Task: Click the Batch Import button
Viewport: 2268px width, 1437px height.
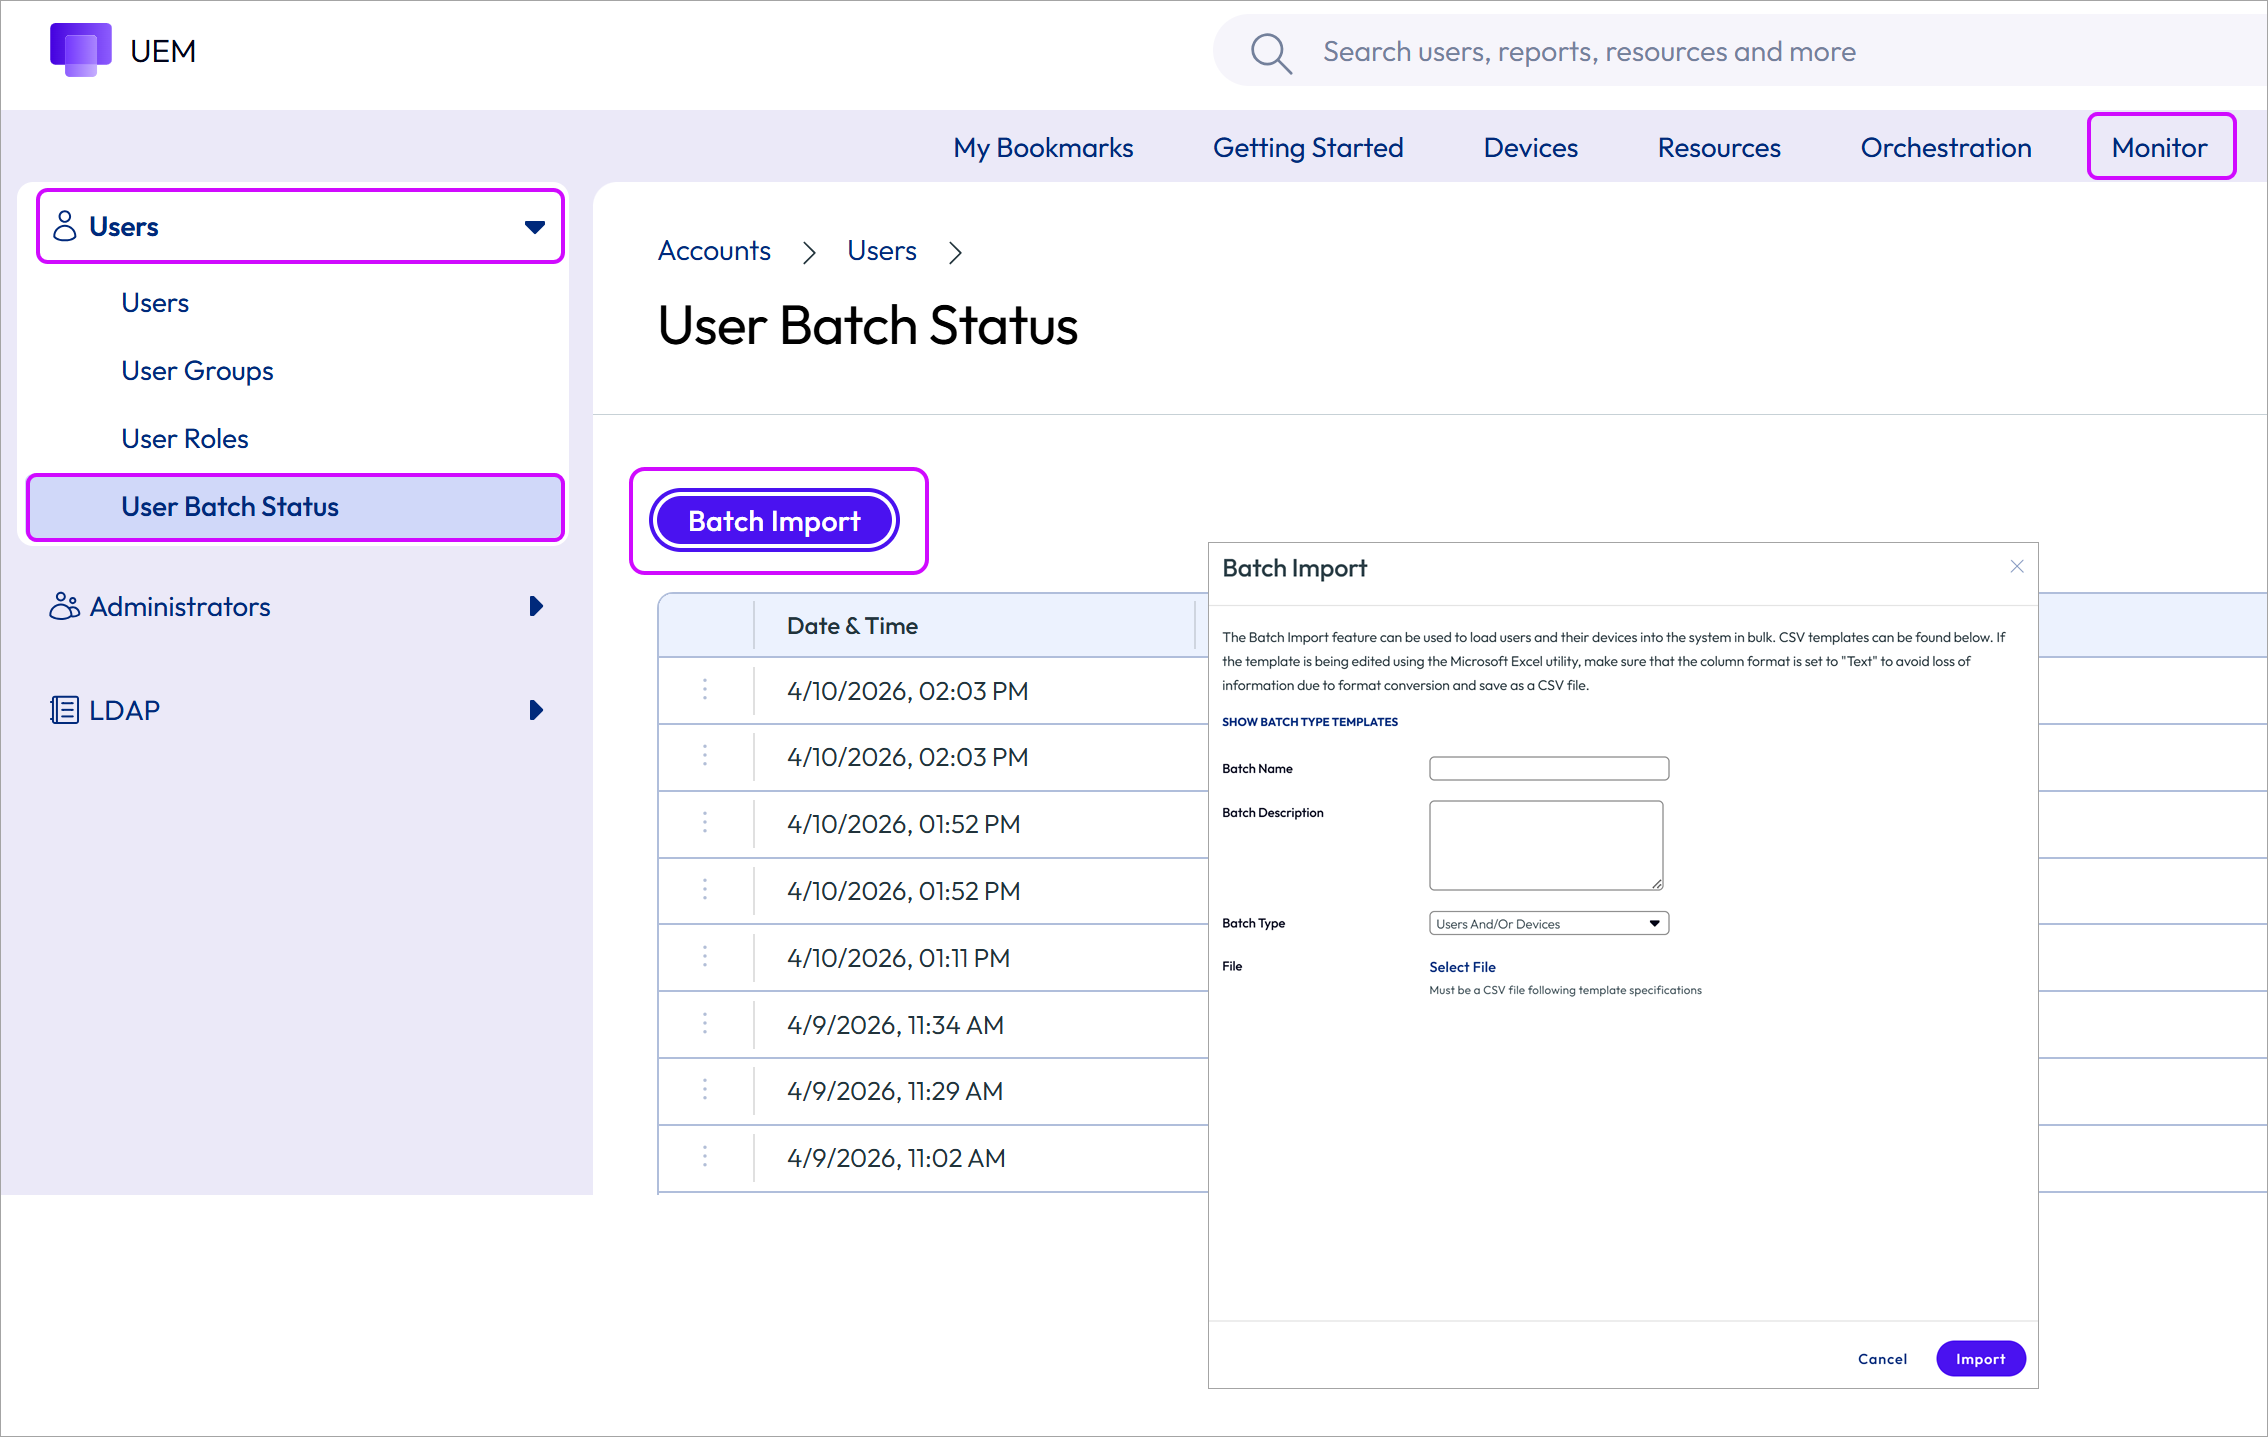Action: point(774,521)
